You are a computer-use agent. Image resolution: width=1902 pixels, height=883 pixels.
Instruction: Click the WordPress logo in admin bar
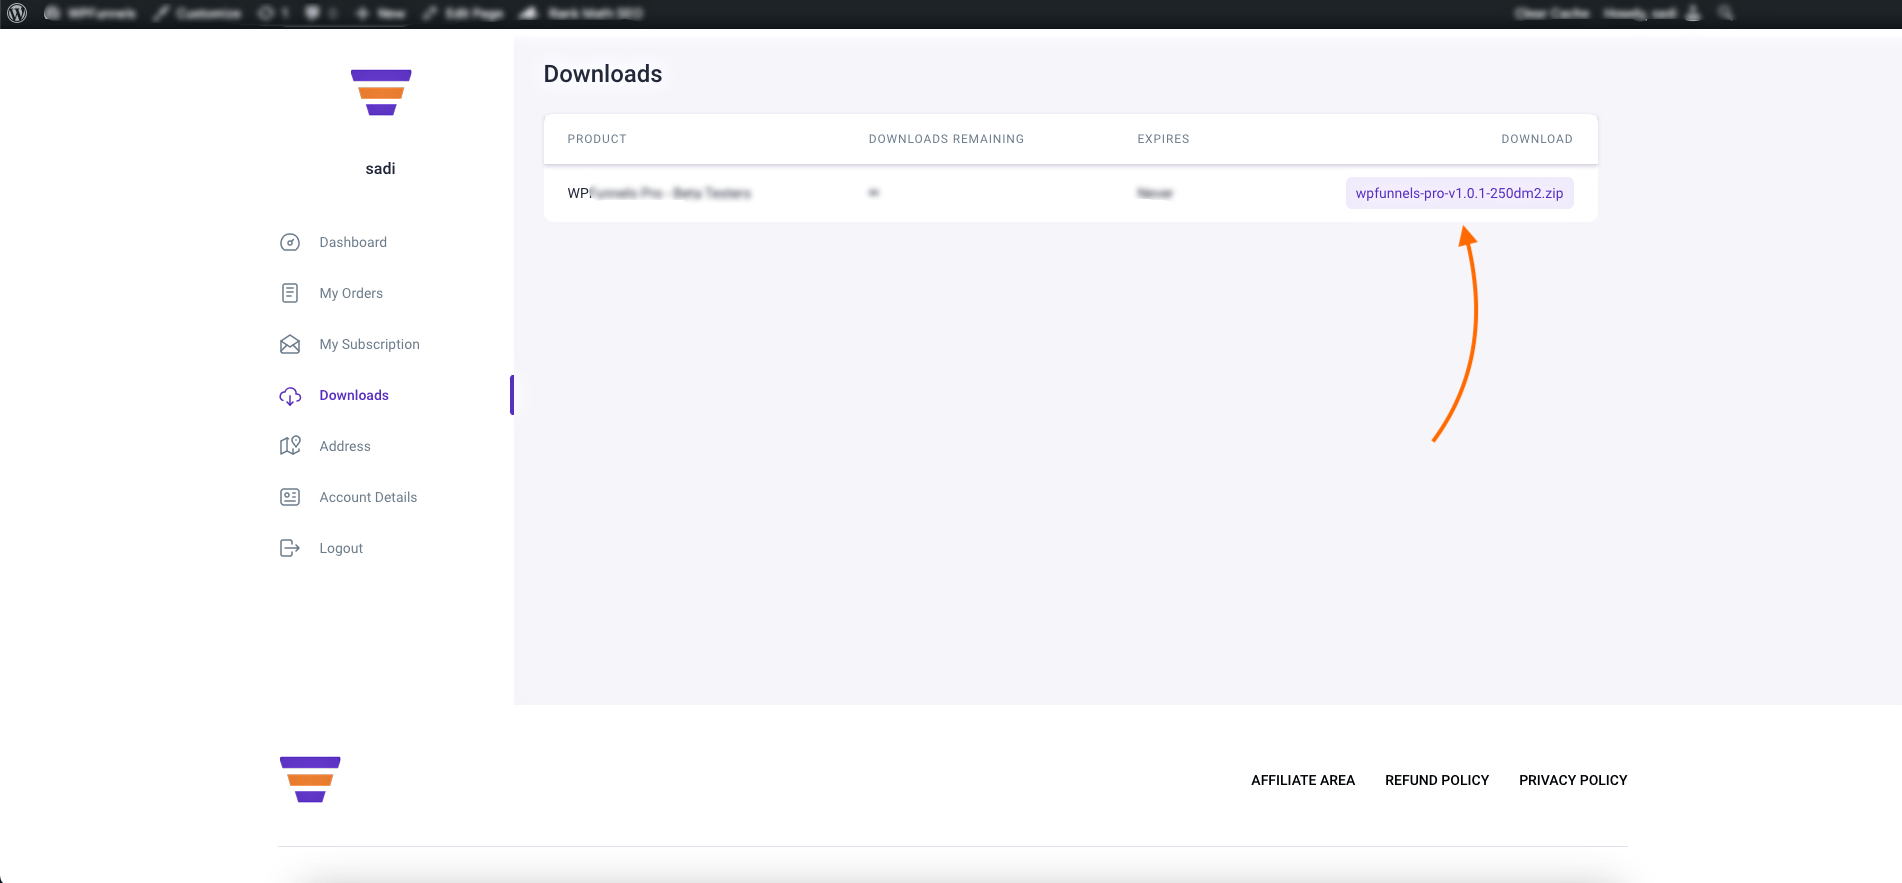(17, 13)
